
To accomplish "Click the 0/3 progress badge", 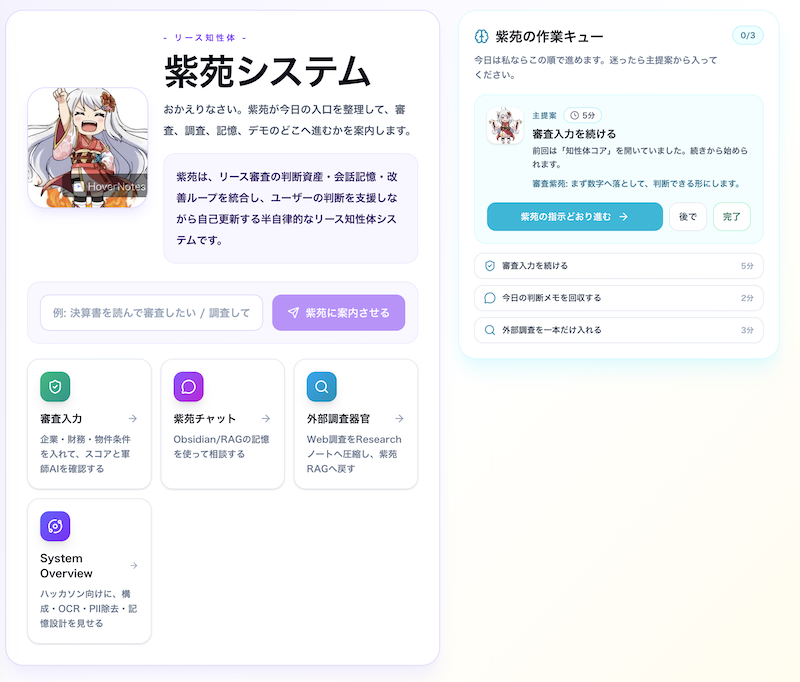I will point(747,35).
